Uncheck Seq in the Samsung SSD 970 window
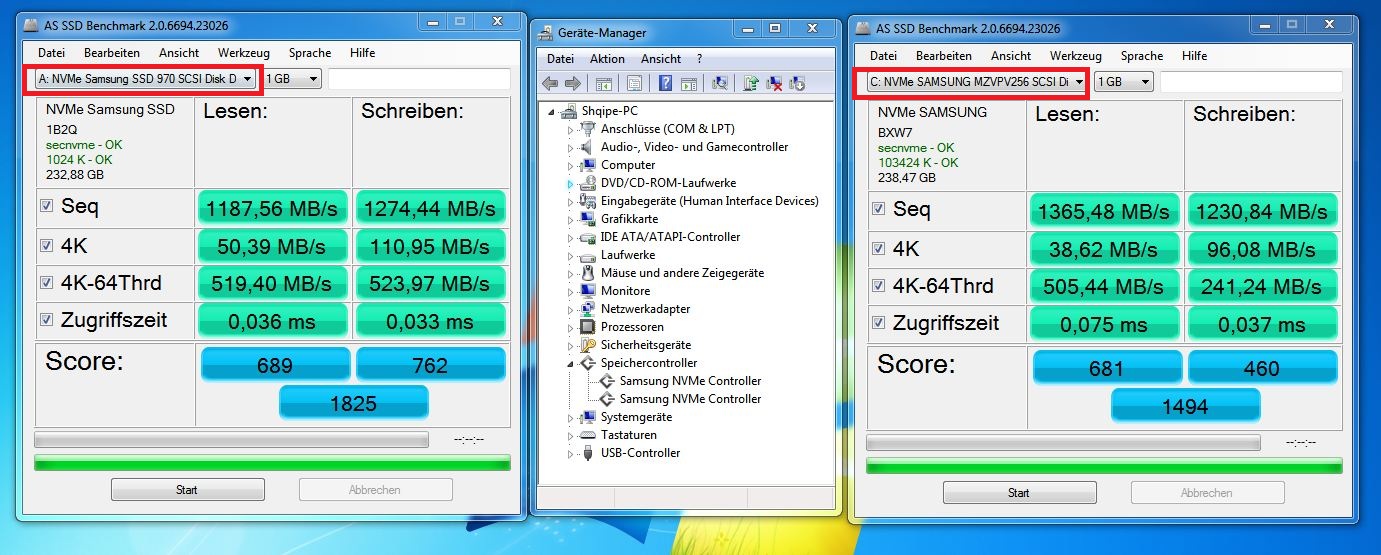Viewport: 1381px width, 555px height. (46, 205)
